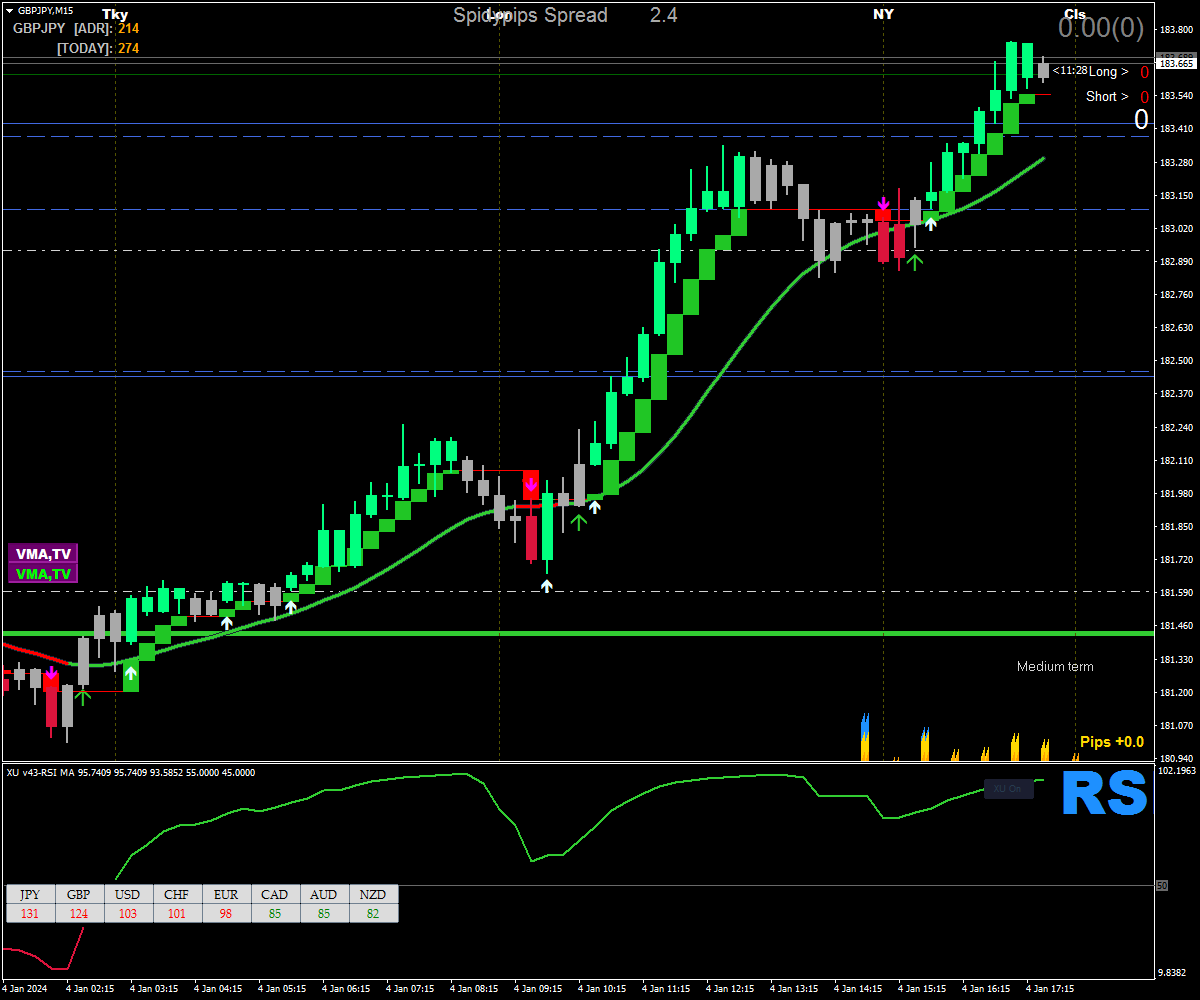Toggle the XU On button

coord(1008,788)
